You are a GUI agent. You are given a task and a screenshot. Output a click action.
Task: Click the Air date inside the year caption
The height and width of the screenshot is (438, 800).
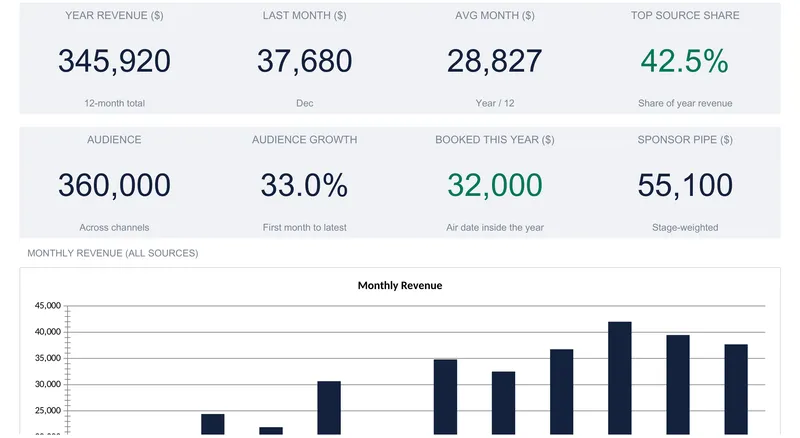494,227
